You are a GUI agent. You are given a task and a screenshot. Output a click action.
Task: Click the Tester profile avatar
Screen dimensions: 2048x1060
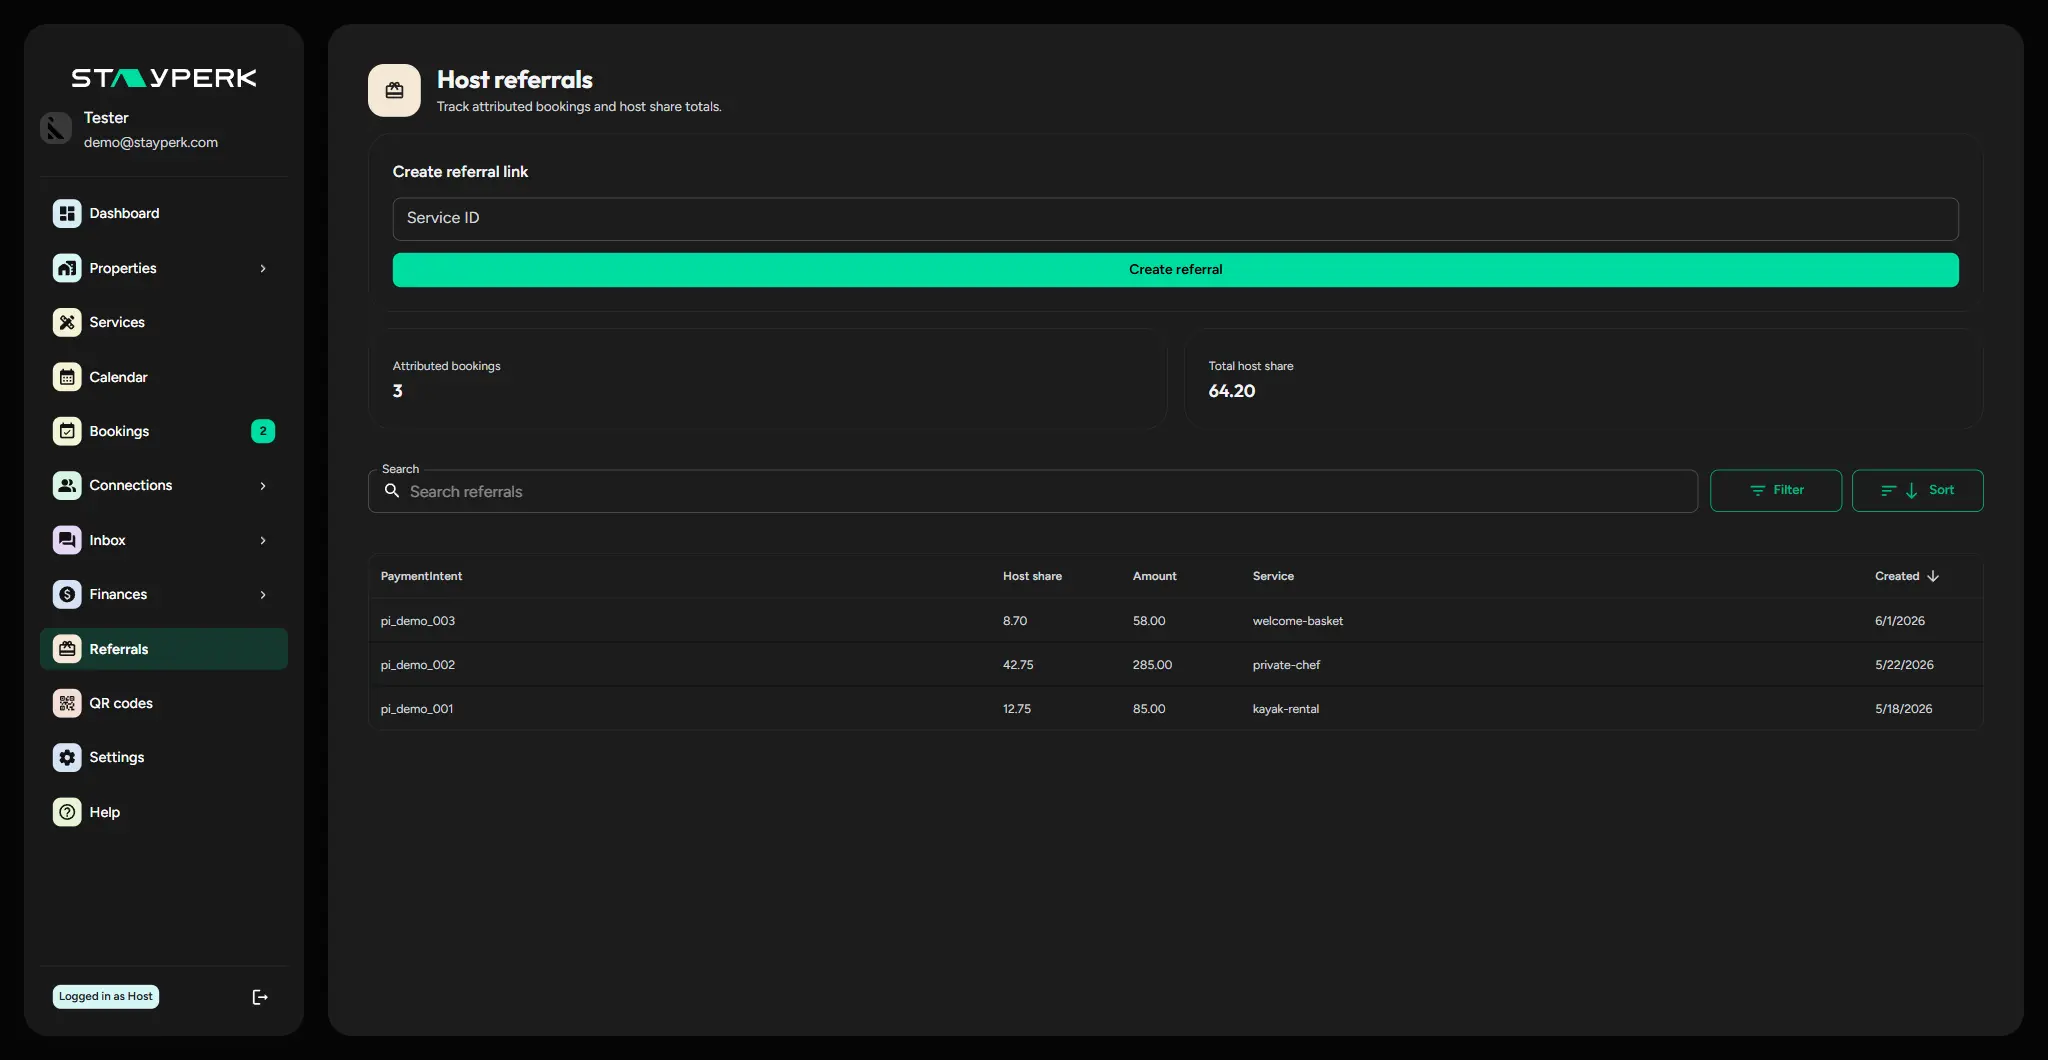tap(56, 128)
